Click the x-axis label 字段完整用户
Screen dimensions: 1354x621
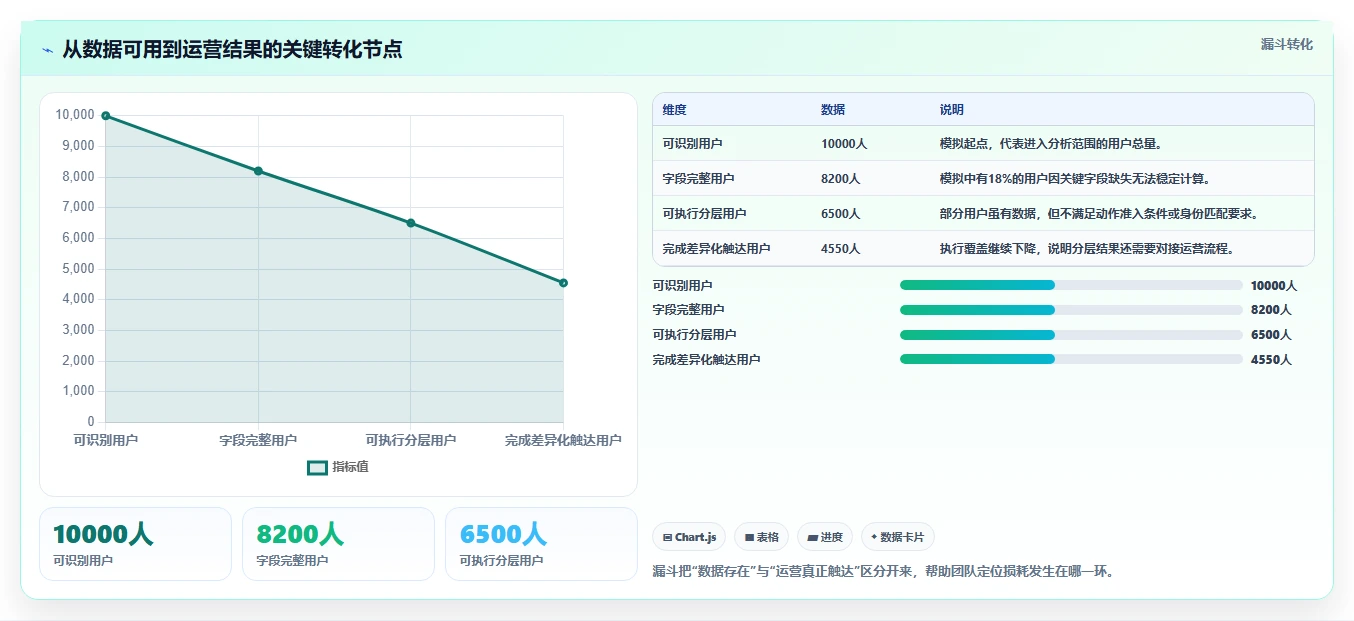point(258,441)
